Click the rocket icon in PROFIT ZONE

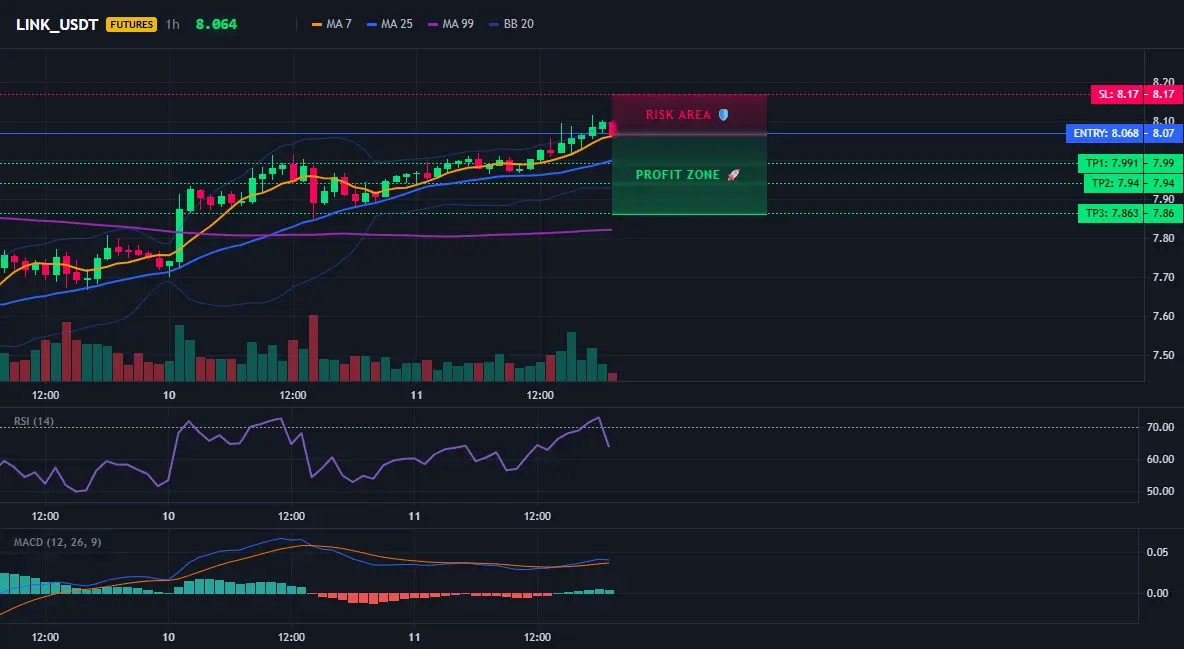[733, 175]
